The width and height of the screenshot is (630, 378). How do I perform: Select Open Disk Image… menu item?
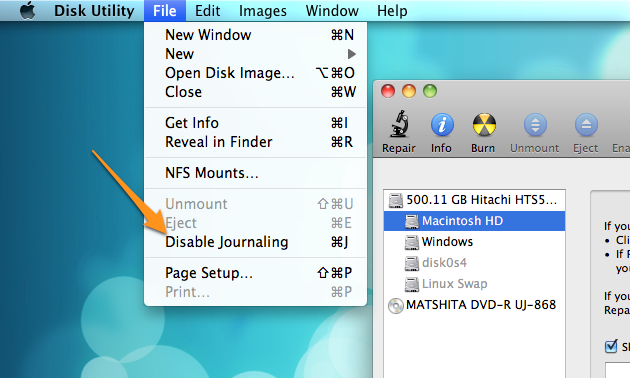click(x=256, y=73)
